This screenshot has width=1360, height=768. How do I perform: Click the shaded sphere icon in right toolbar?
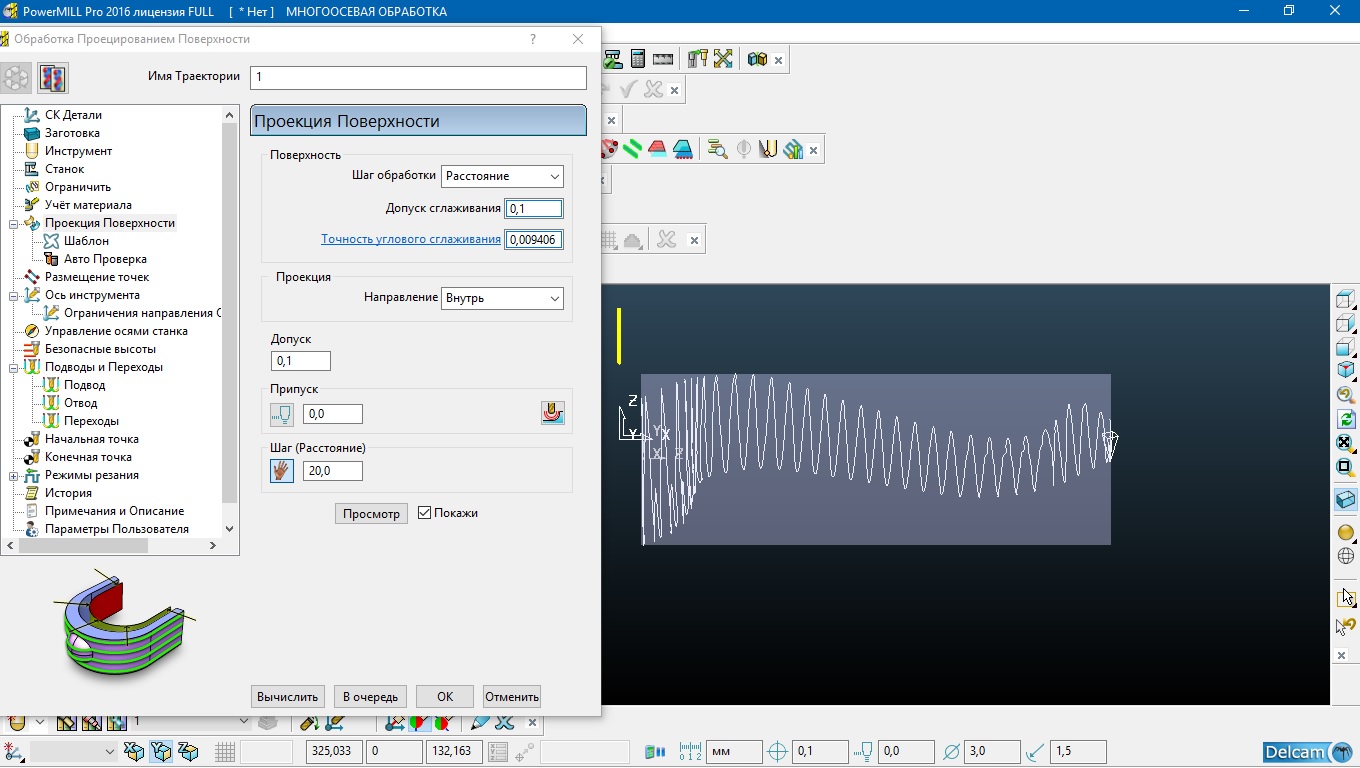point(1345,532)
